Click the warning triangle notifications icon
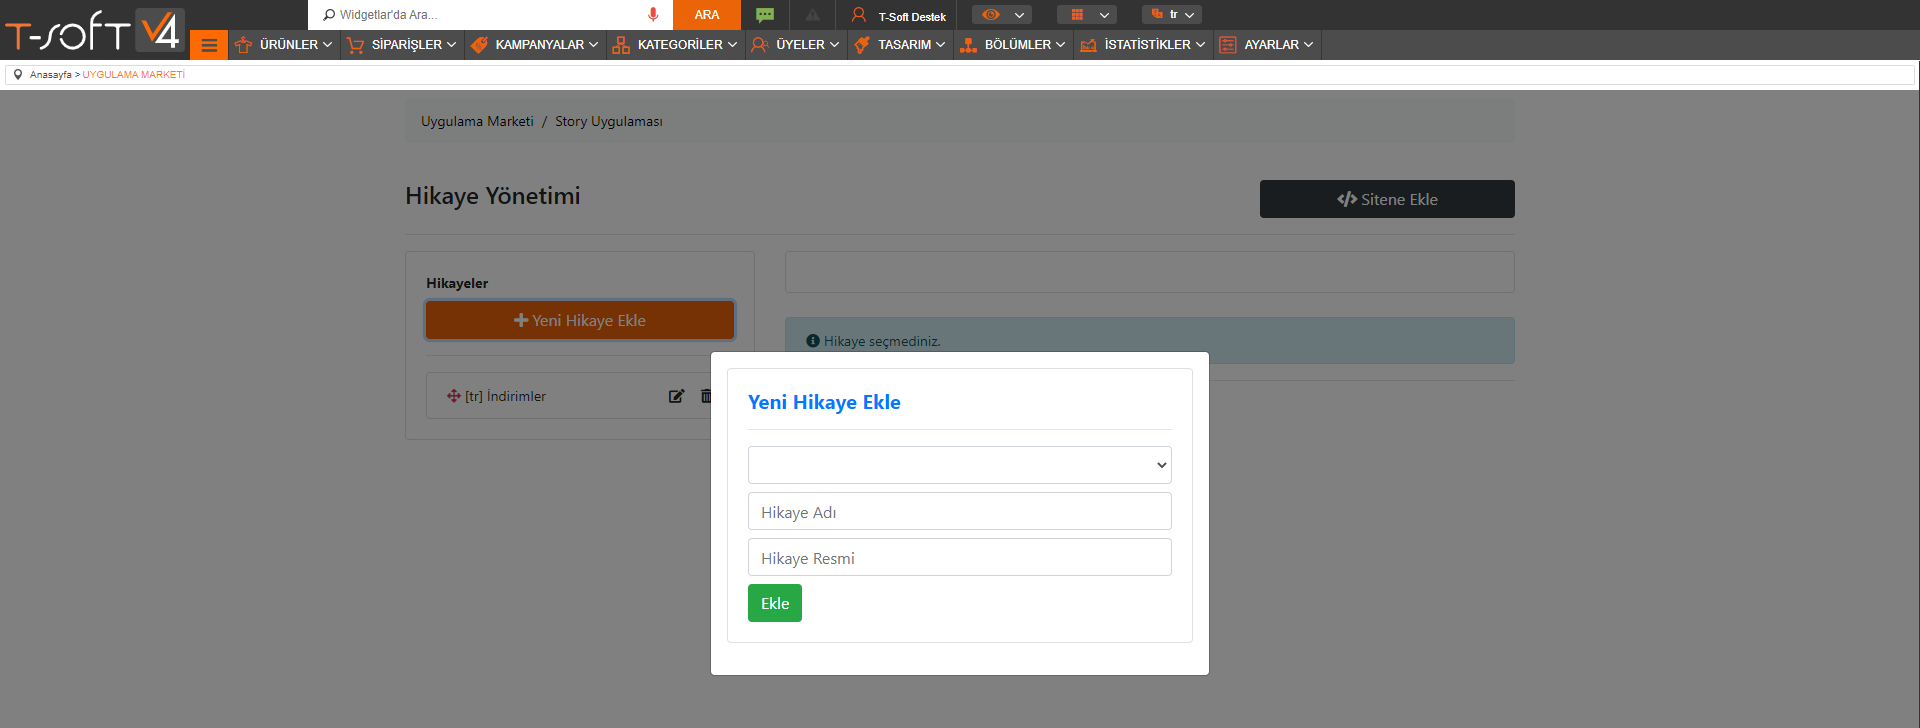1920x728 pixels. 812,15
